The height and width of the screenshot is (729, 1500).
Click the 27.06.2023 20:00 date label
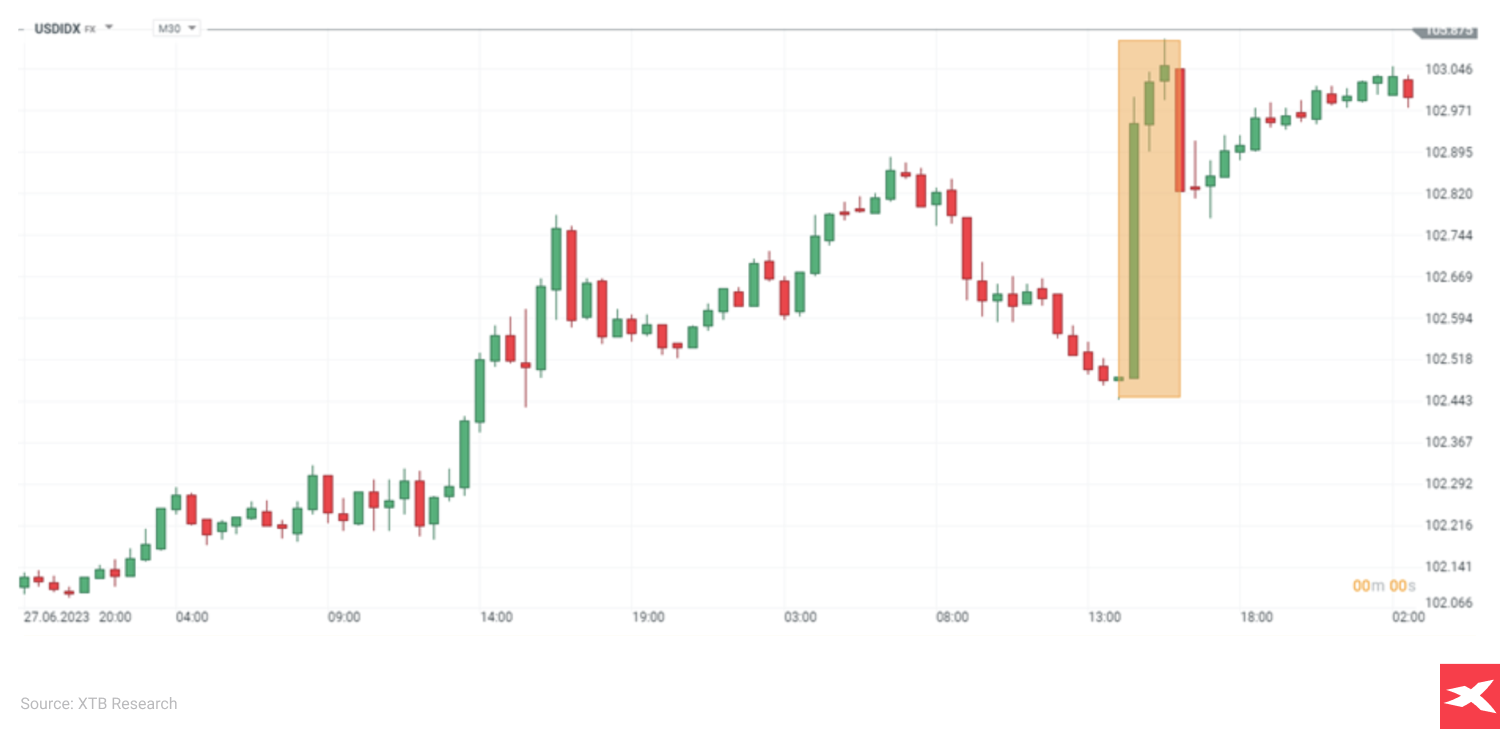(x=77, y=617)
